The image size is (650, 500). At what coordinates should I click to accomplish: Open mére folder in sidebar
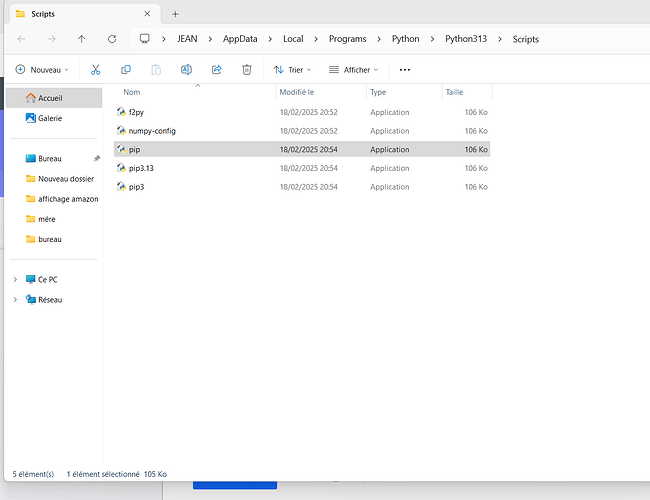(54, 219)
